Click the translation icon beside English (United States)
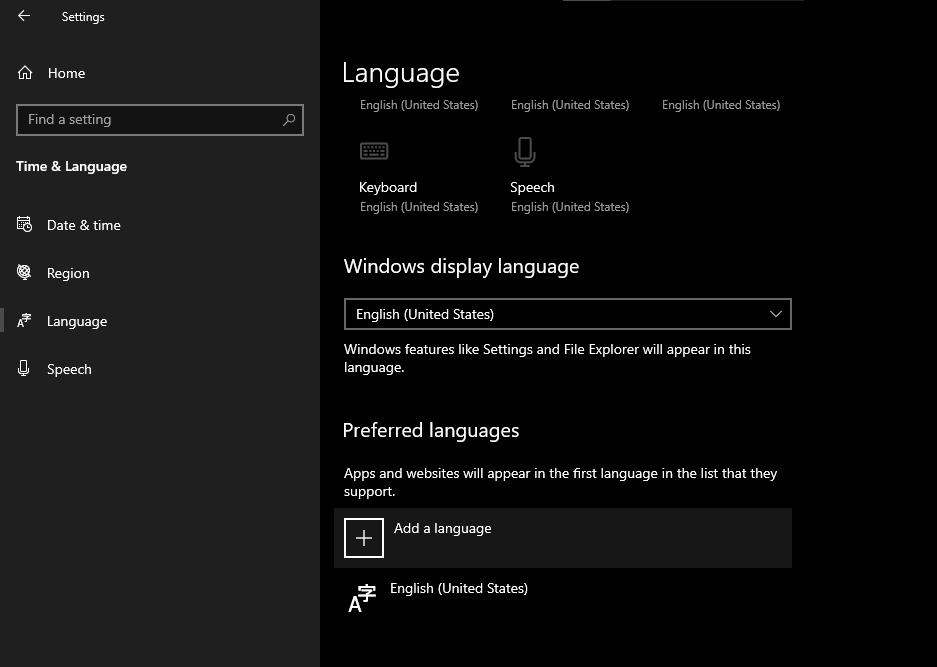Image resolution: width=937 pixels, height=667 pixels. [361, 597]
